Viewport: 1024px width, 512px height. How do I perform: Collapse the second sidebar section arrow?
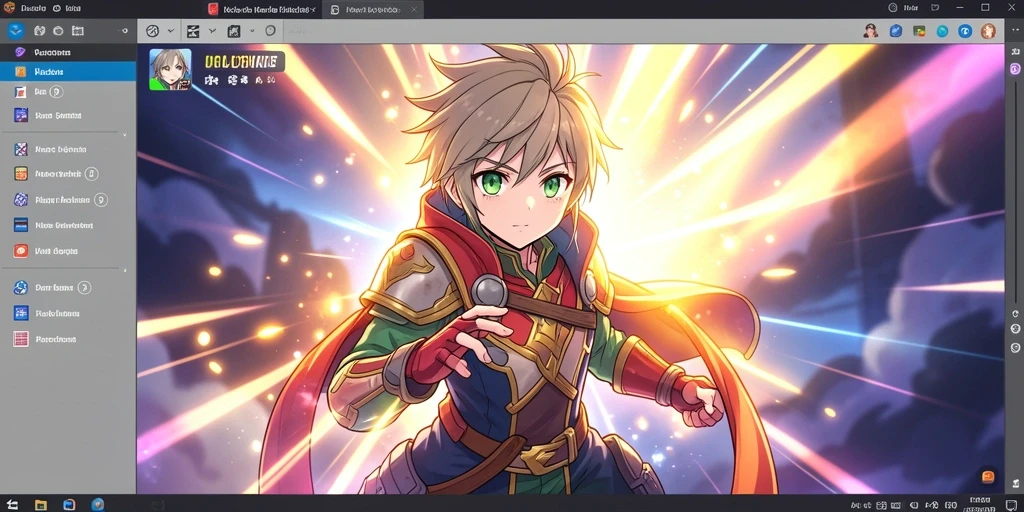click(124, 270)
